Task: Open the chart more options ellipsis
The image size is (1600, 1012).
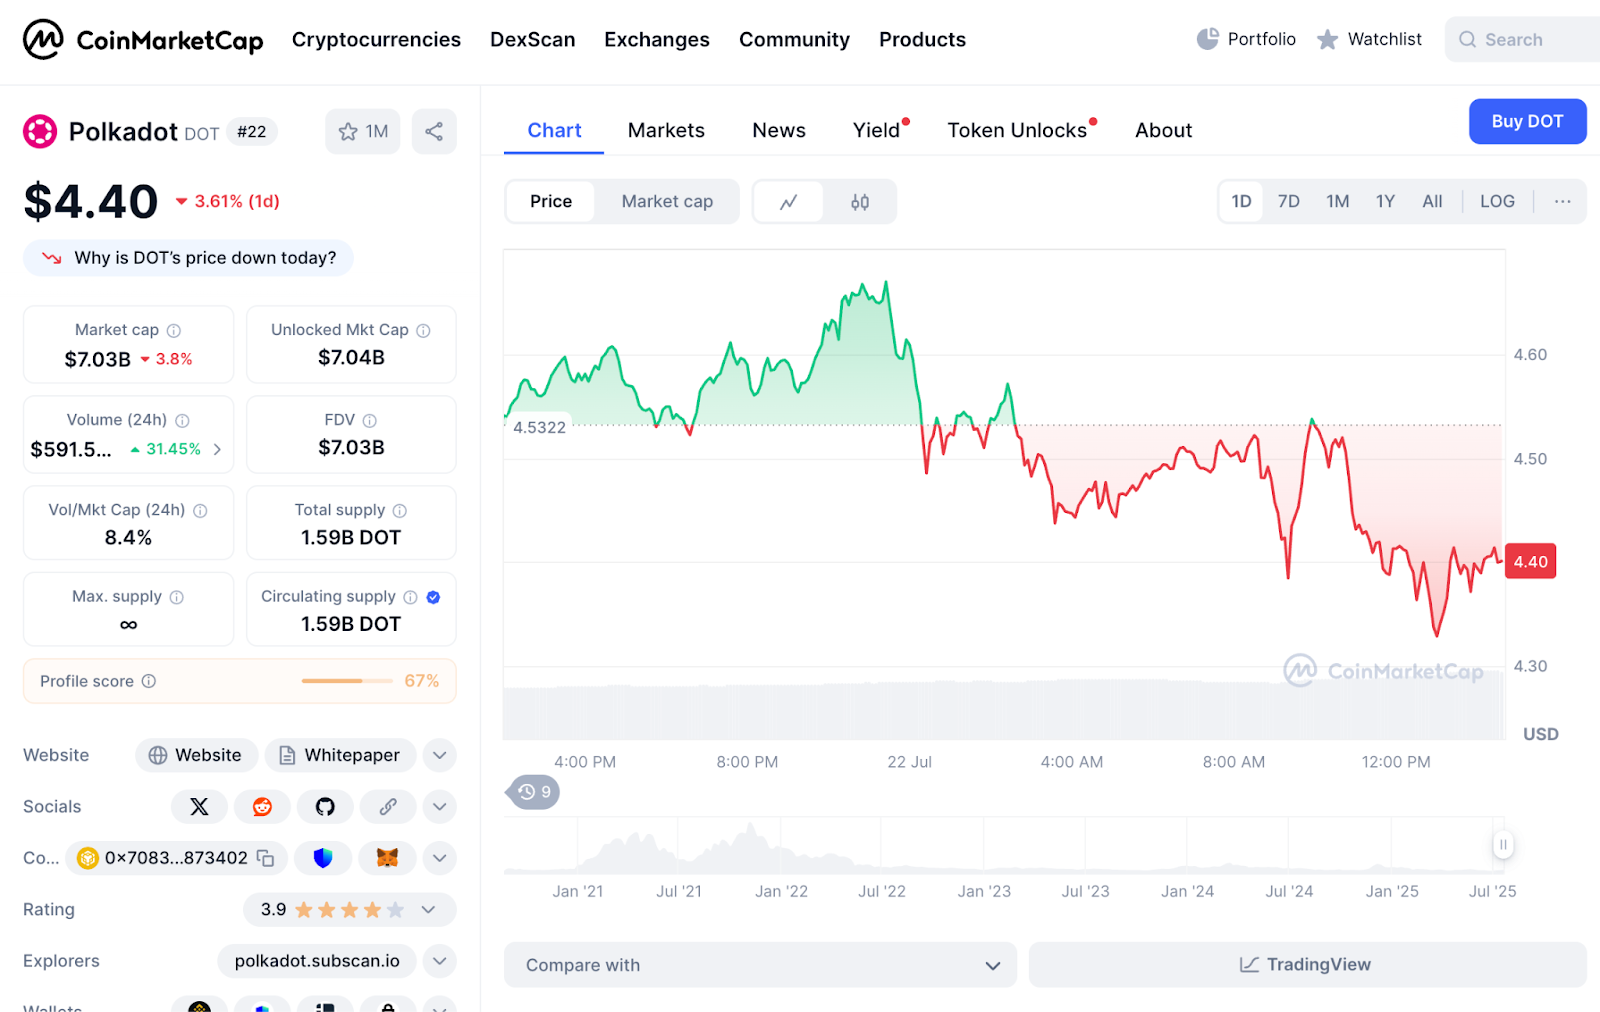Action: (1562, 202)
